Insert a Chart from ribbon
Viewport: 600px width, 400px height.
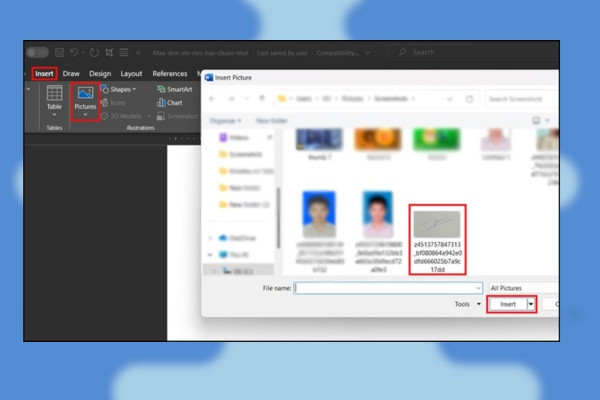tap(170, 103)
